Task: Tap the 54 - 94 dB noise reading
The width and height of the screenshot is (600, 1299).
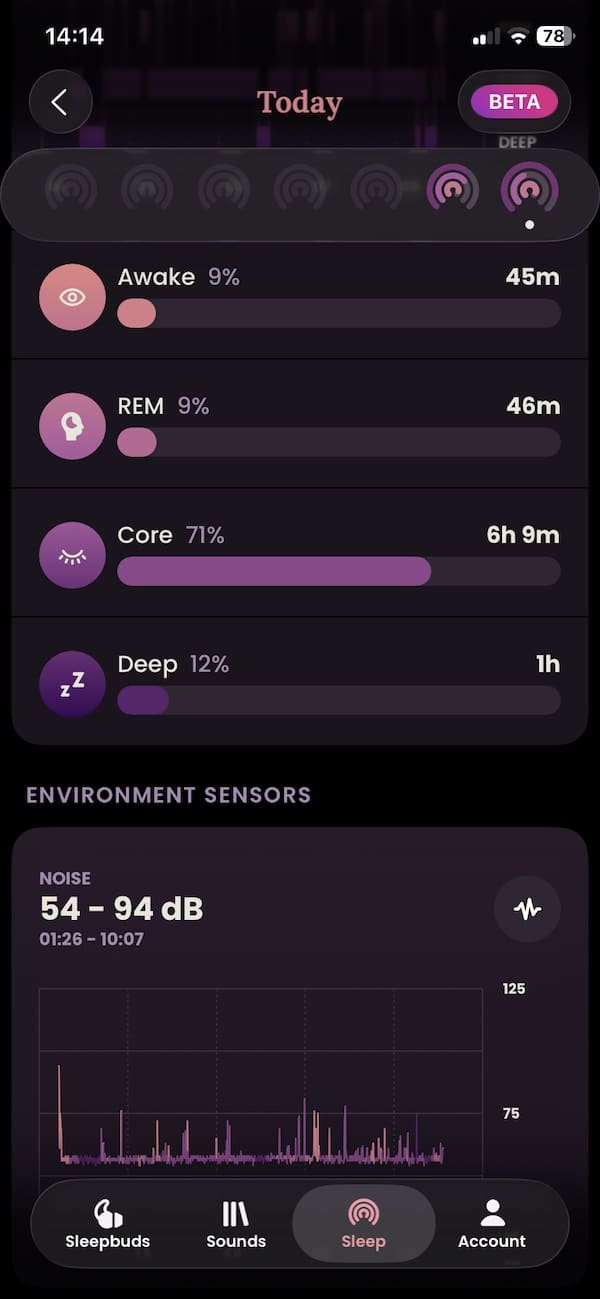Action: pos(121,909)
